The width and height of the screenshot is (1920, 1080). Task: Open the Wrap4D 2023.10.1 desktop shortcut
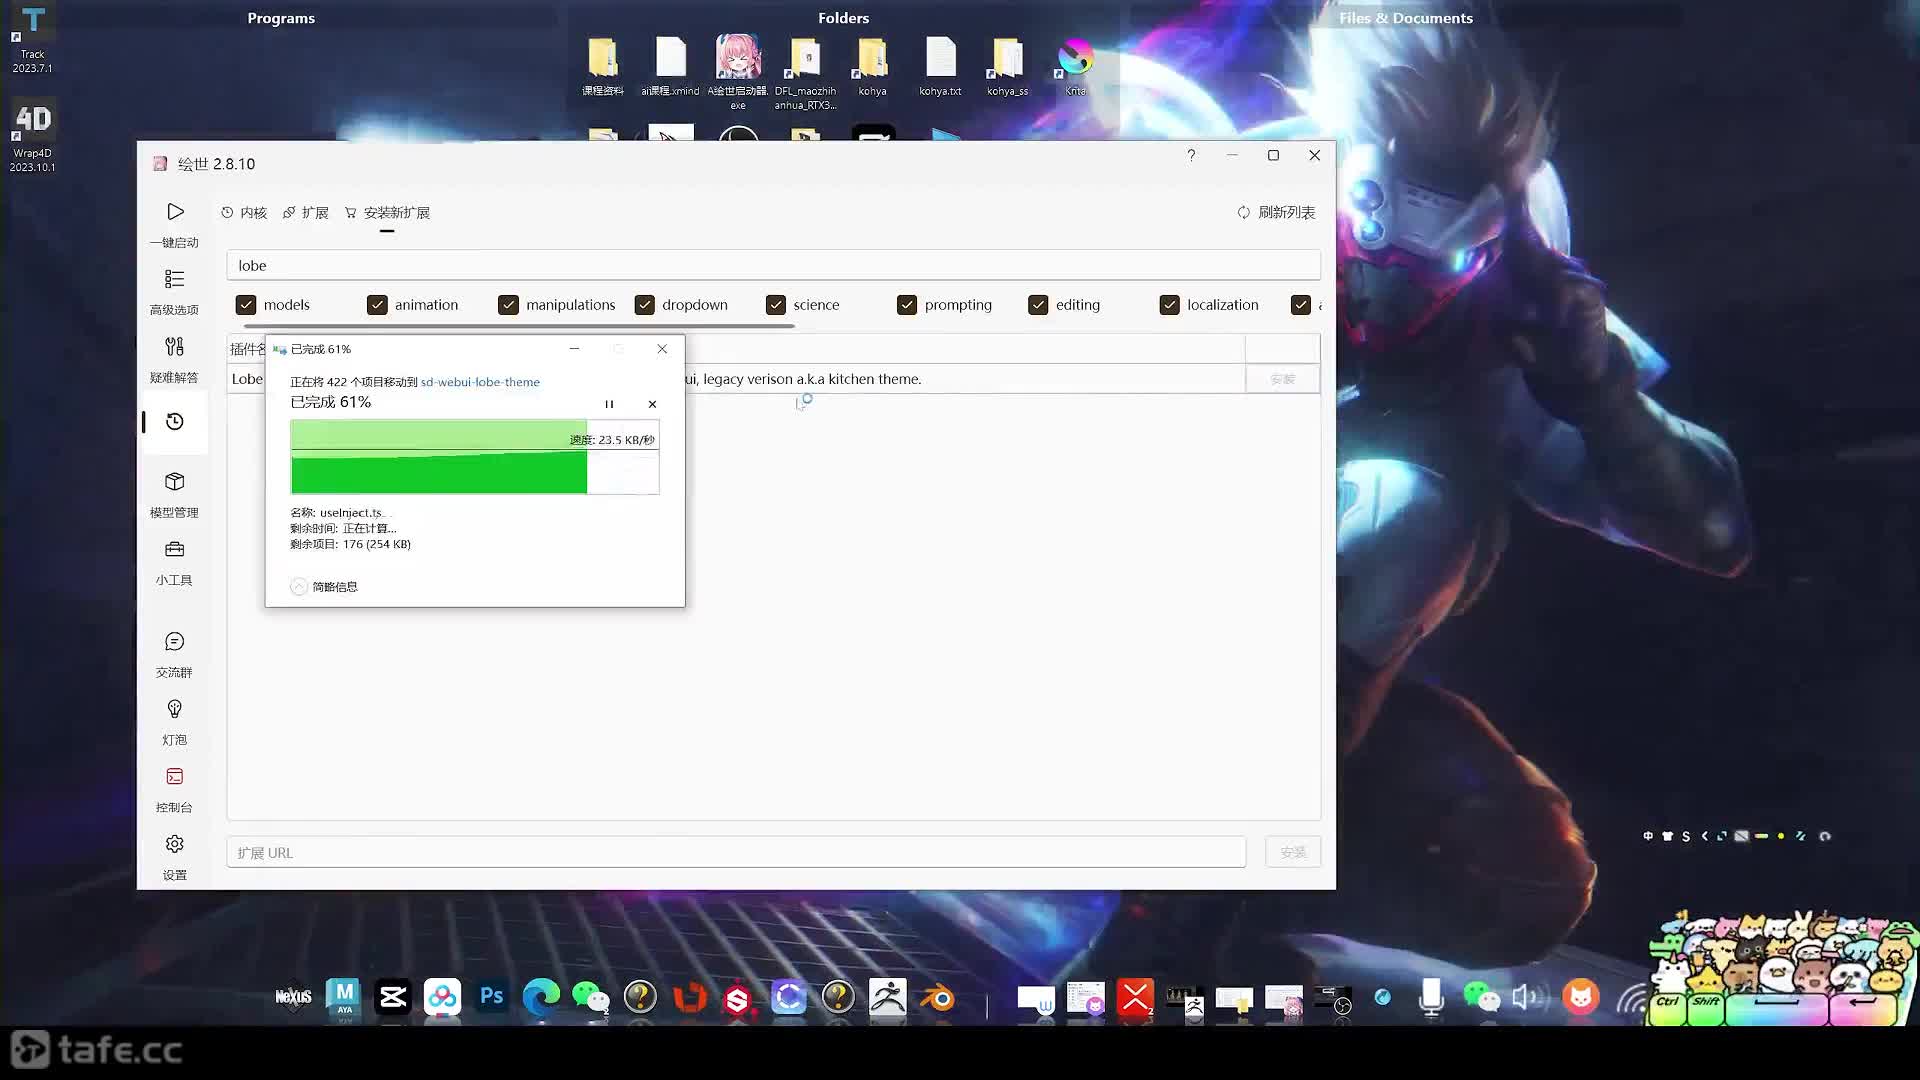pyautogui.click(x=32, y=137)
